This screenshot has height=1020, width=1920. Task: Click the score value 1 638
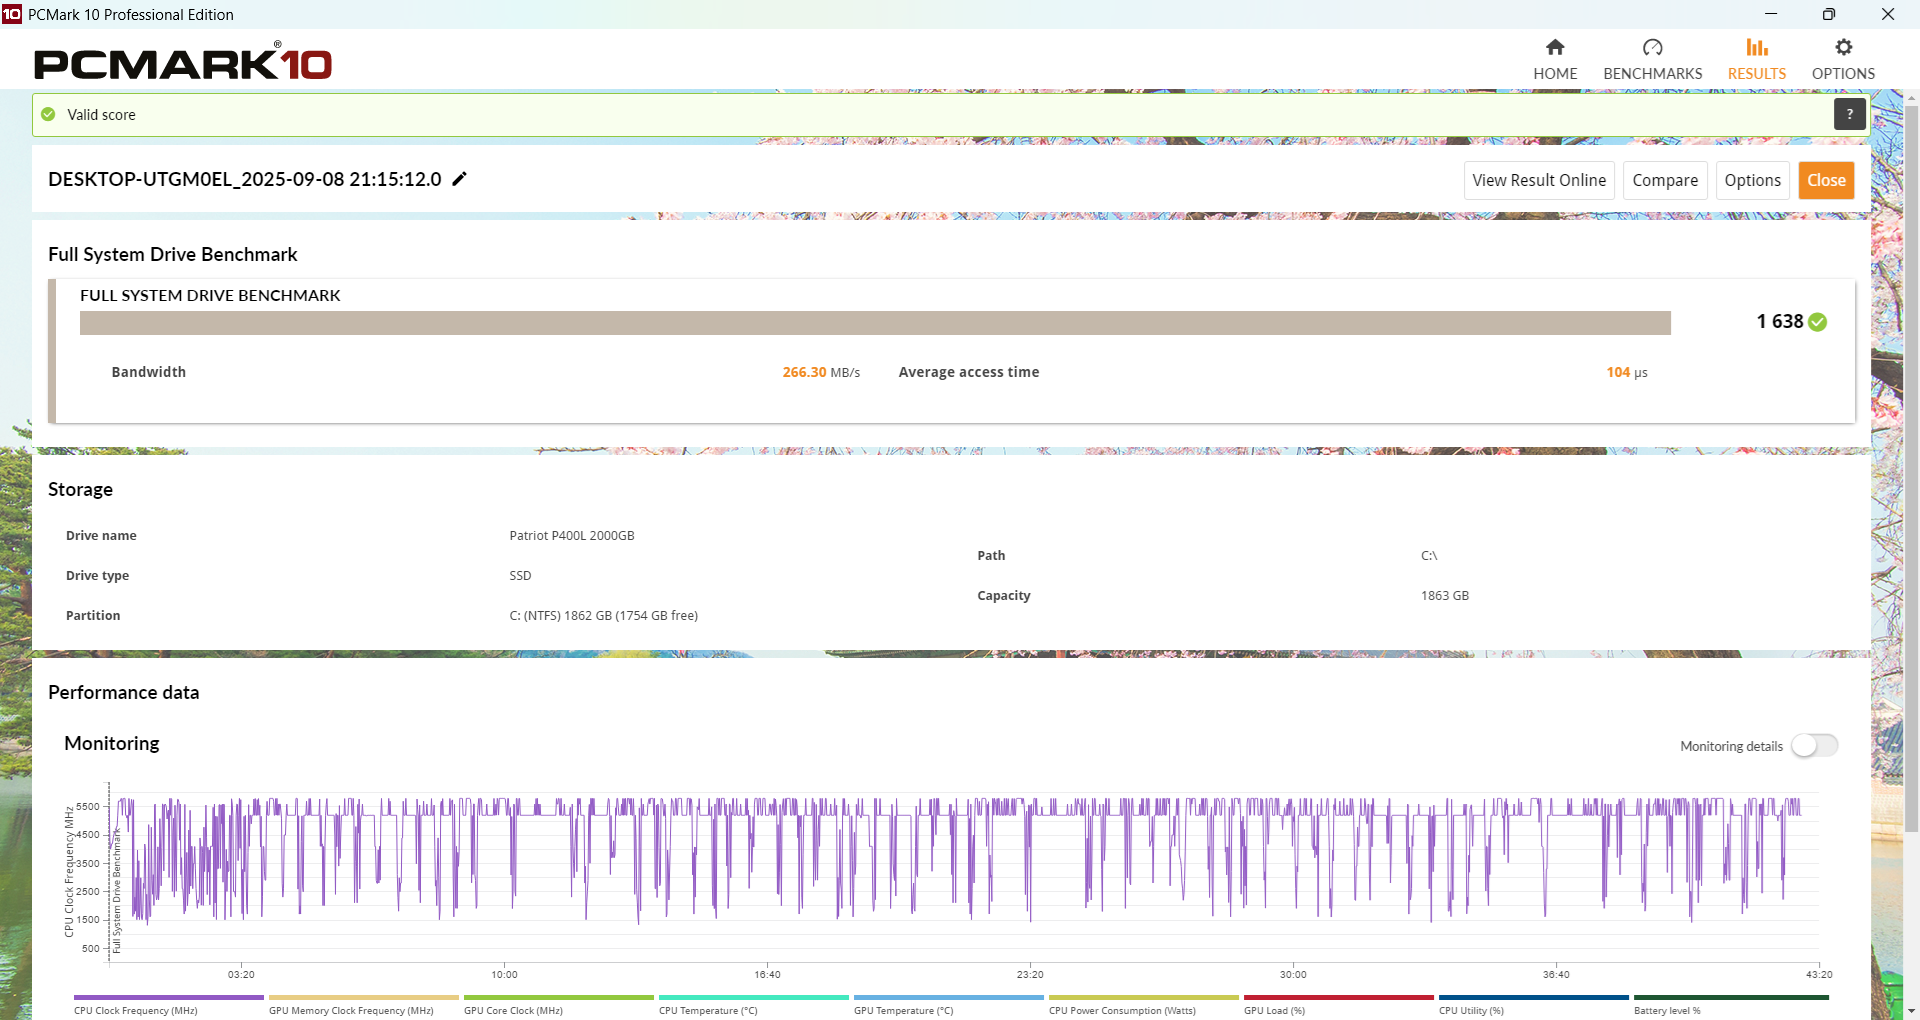1780,322
